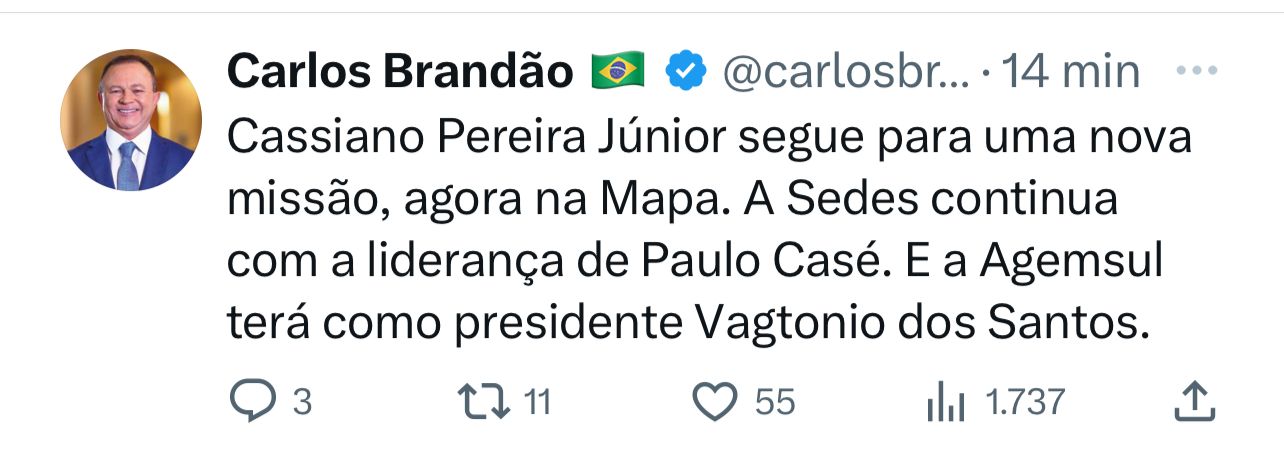The height and width of the screenshot is (466, 1284).
Task: Like the tweet with the heart icon
Action: coord(714,402)
